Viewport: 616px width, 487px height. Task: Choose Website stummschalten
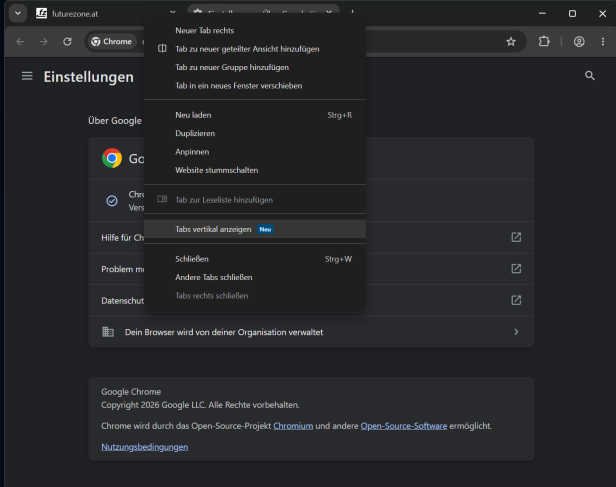coord(255,170)
